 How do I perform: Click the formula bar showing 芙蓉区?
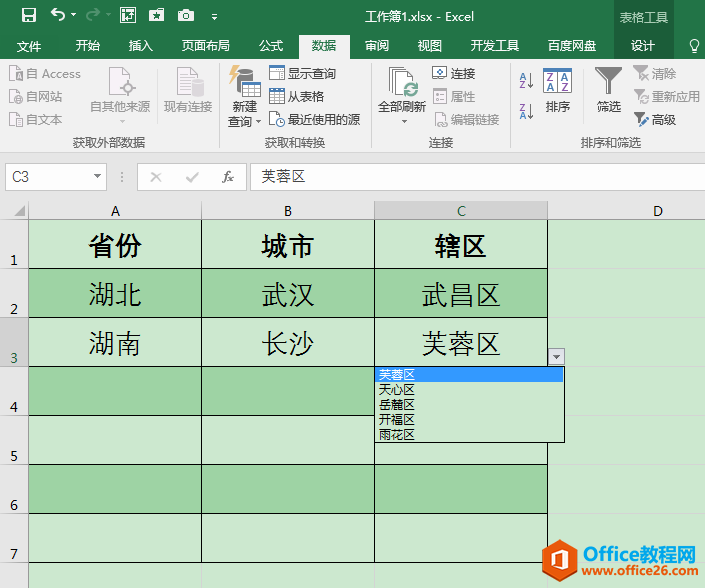tap(477, 177)
